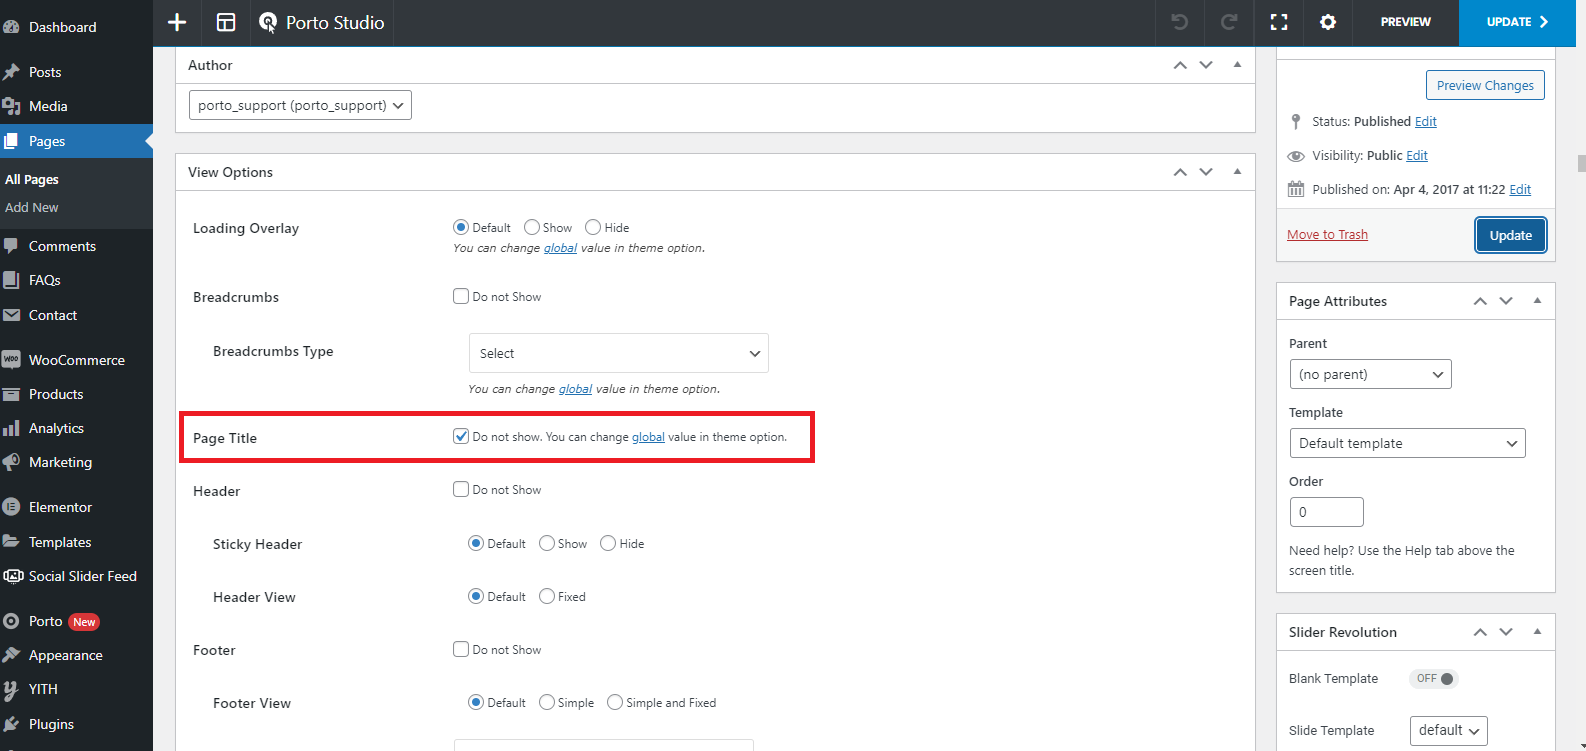Select Loading Overlay Hide radio
Screen dimensions: 1586x751
click(x=593, y=227)
